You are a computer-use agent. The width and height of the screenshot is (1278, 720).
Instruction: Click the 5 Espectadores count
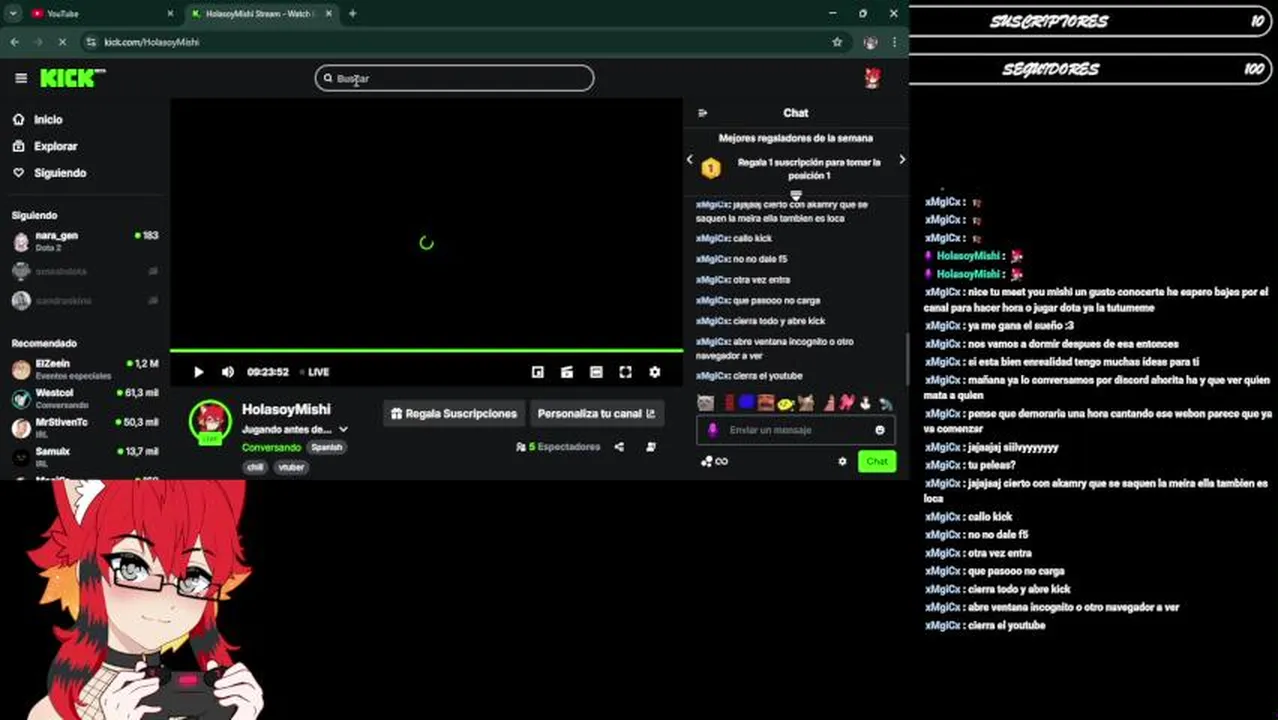(x=558, y=447)
